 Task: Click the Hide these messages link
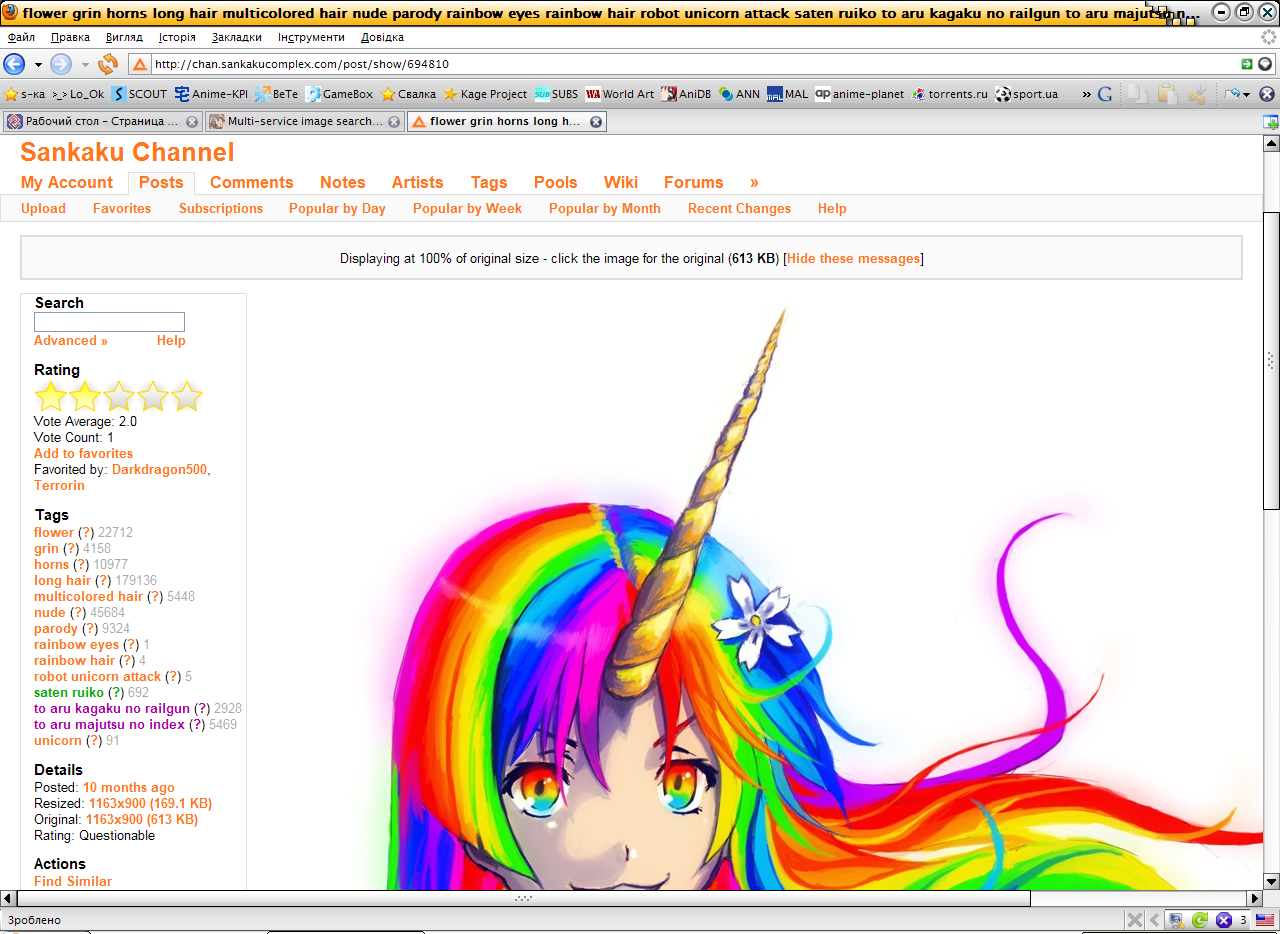click(852, 258)
